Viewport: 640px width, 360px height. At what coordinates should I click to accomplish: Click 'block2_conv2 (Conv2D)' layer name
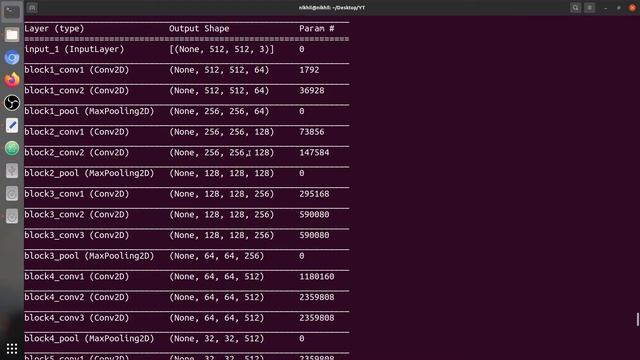coord(77,153)
